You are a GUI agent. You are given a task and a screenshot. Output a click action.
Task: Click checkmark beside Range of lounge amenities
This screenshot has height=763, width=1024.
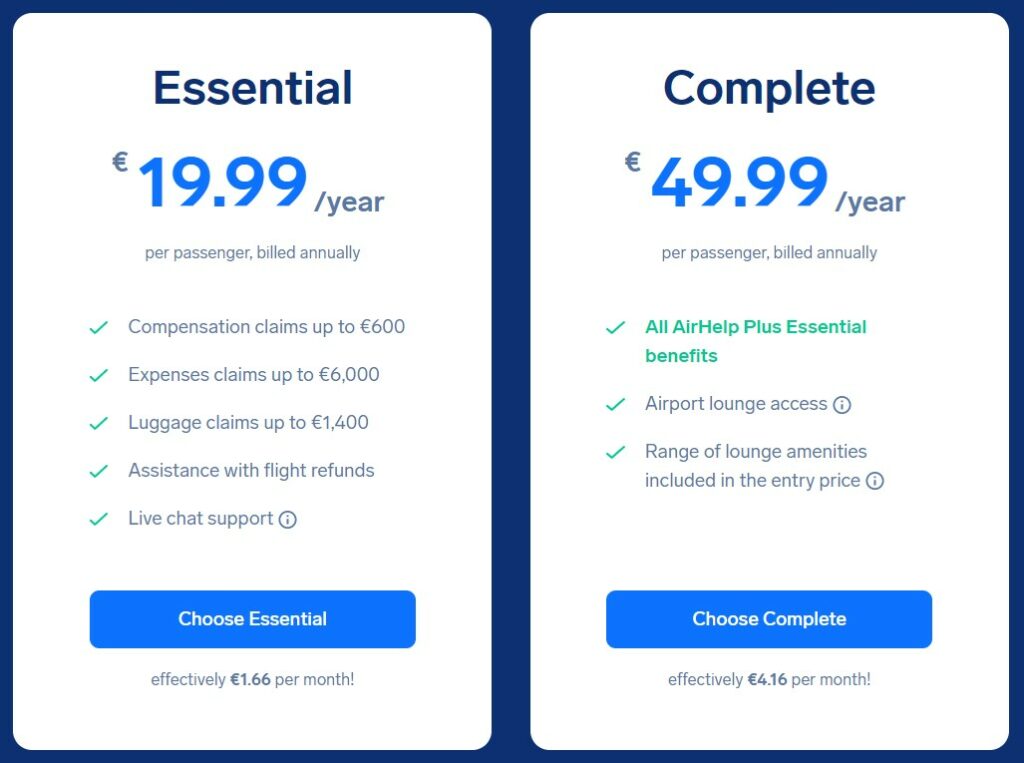pyautogui.click(x=615, y=452)
